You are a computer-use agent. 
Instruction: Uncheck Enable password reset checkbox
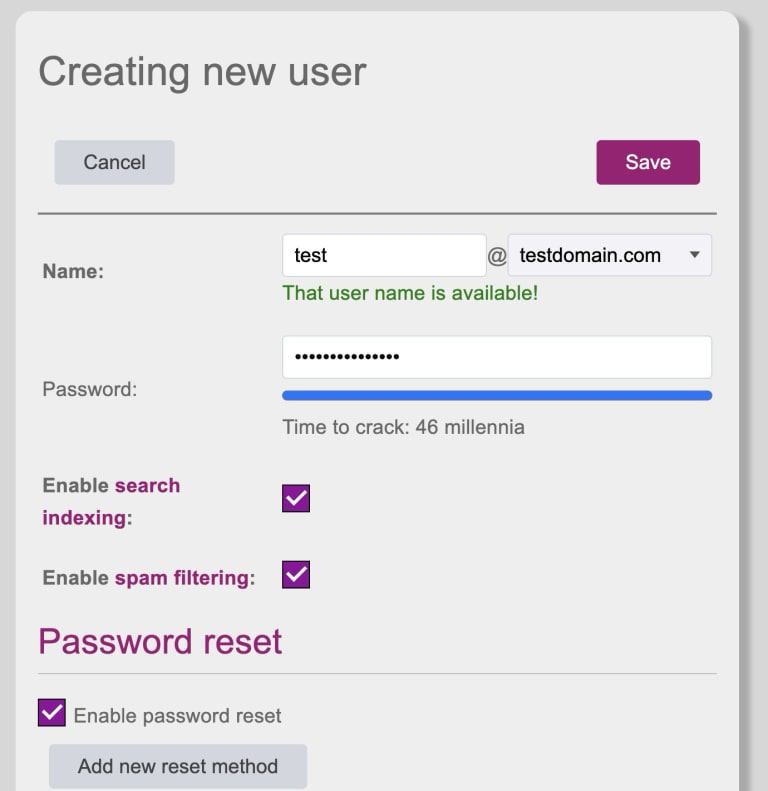point(52,713)
